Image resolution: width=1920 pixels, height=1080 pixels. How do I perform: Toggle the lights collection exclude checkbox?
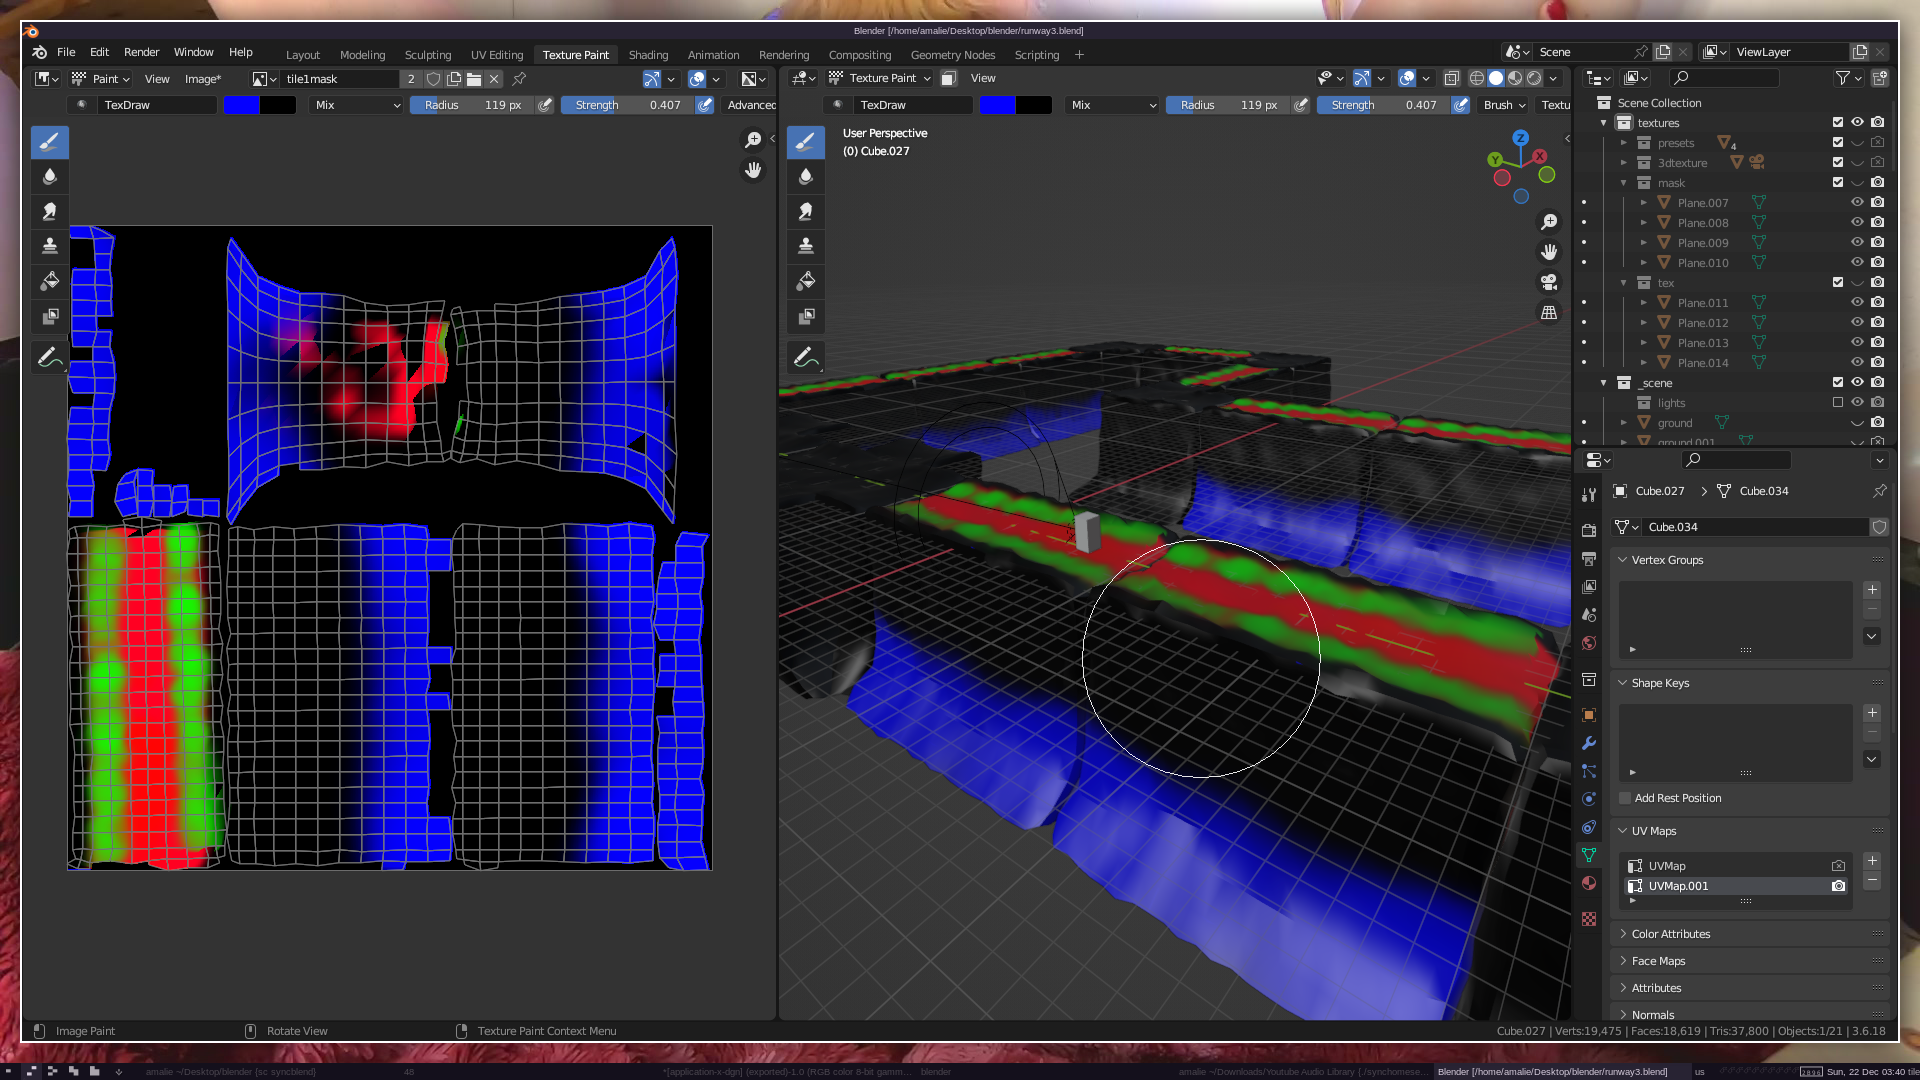(x=1837, y=403)
